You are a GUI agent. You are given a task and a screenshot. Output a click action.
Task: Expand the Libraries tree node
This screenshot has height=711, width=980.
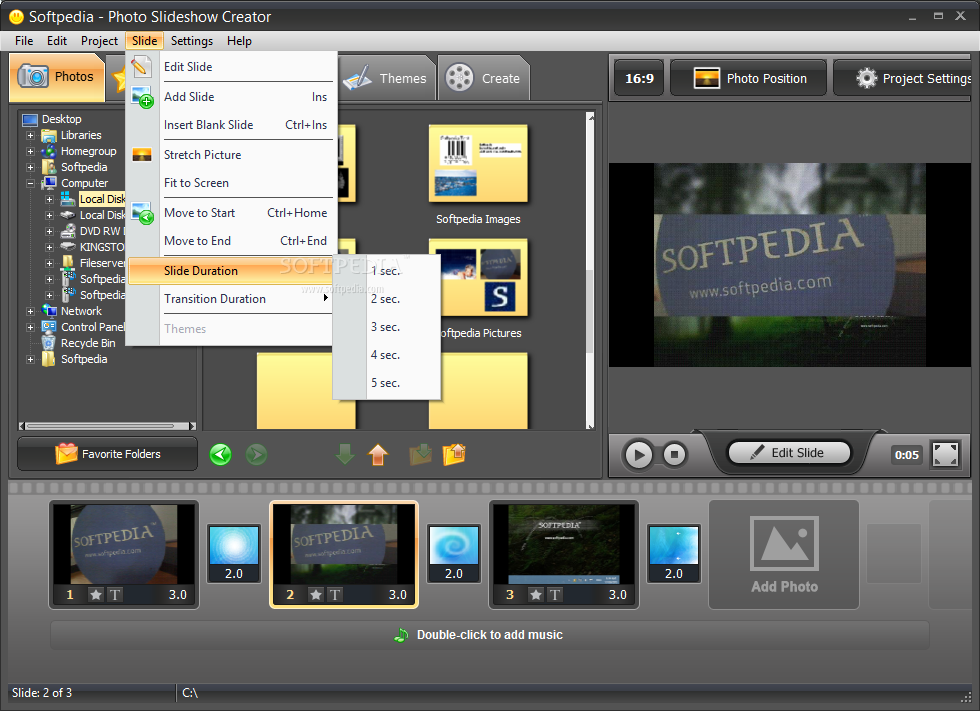coord(30,135)
